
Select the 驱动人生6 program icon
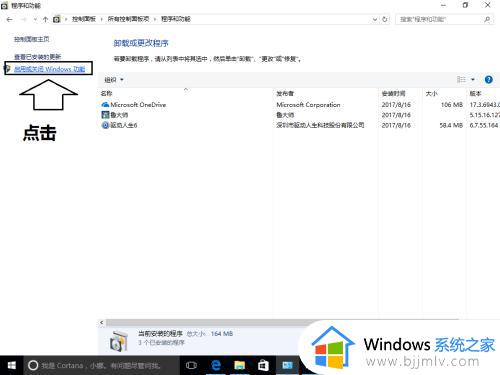click(x=105, y=125)
